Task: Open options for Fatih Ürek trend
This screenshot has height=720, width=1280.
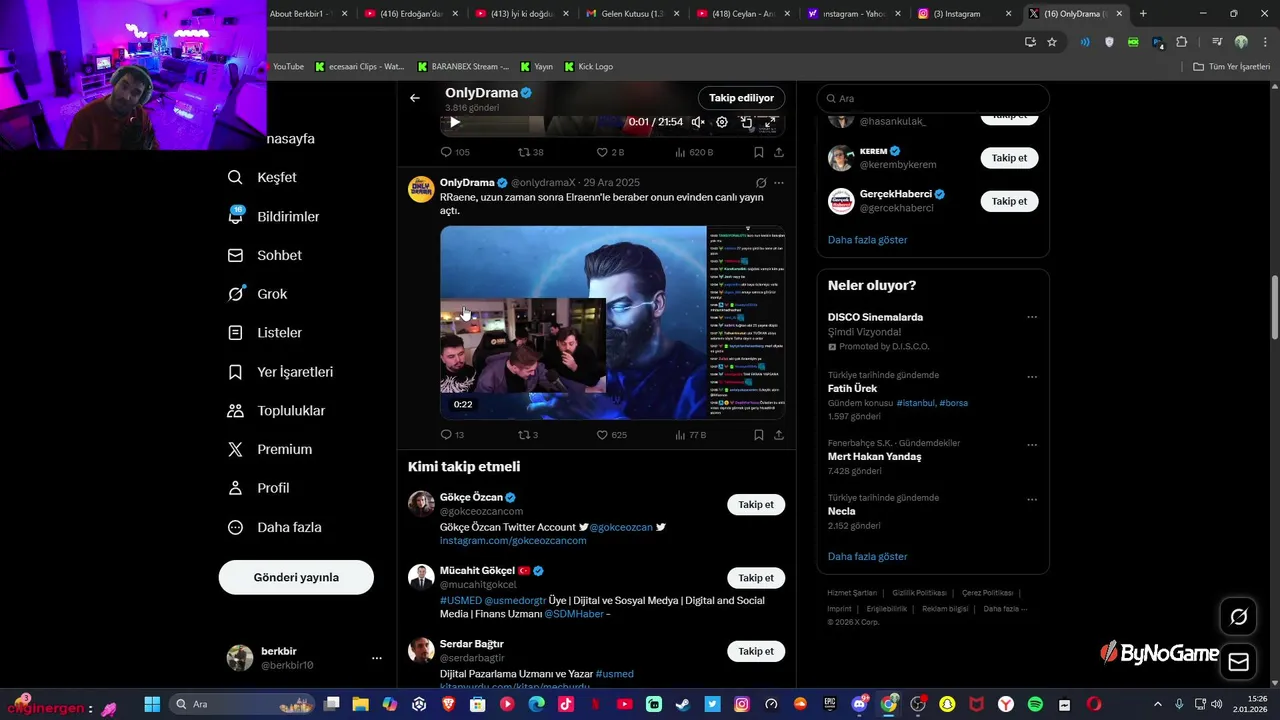Action: pos(1032,377)
